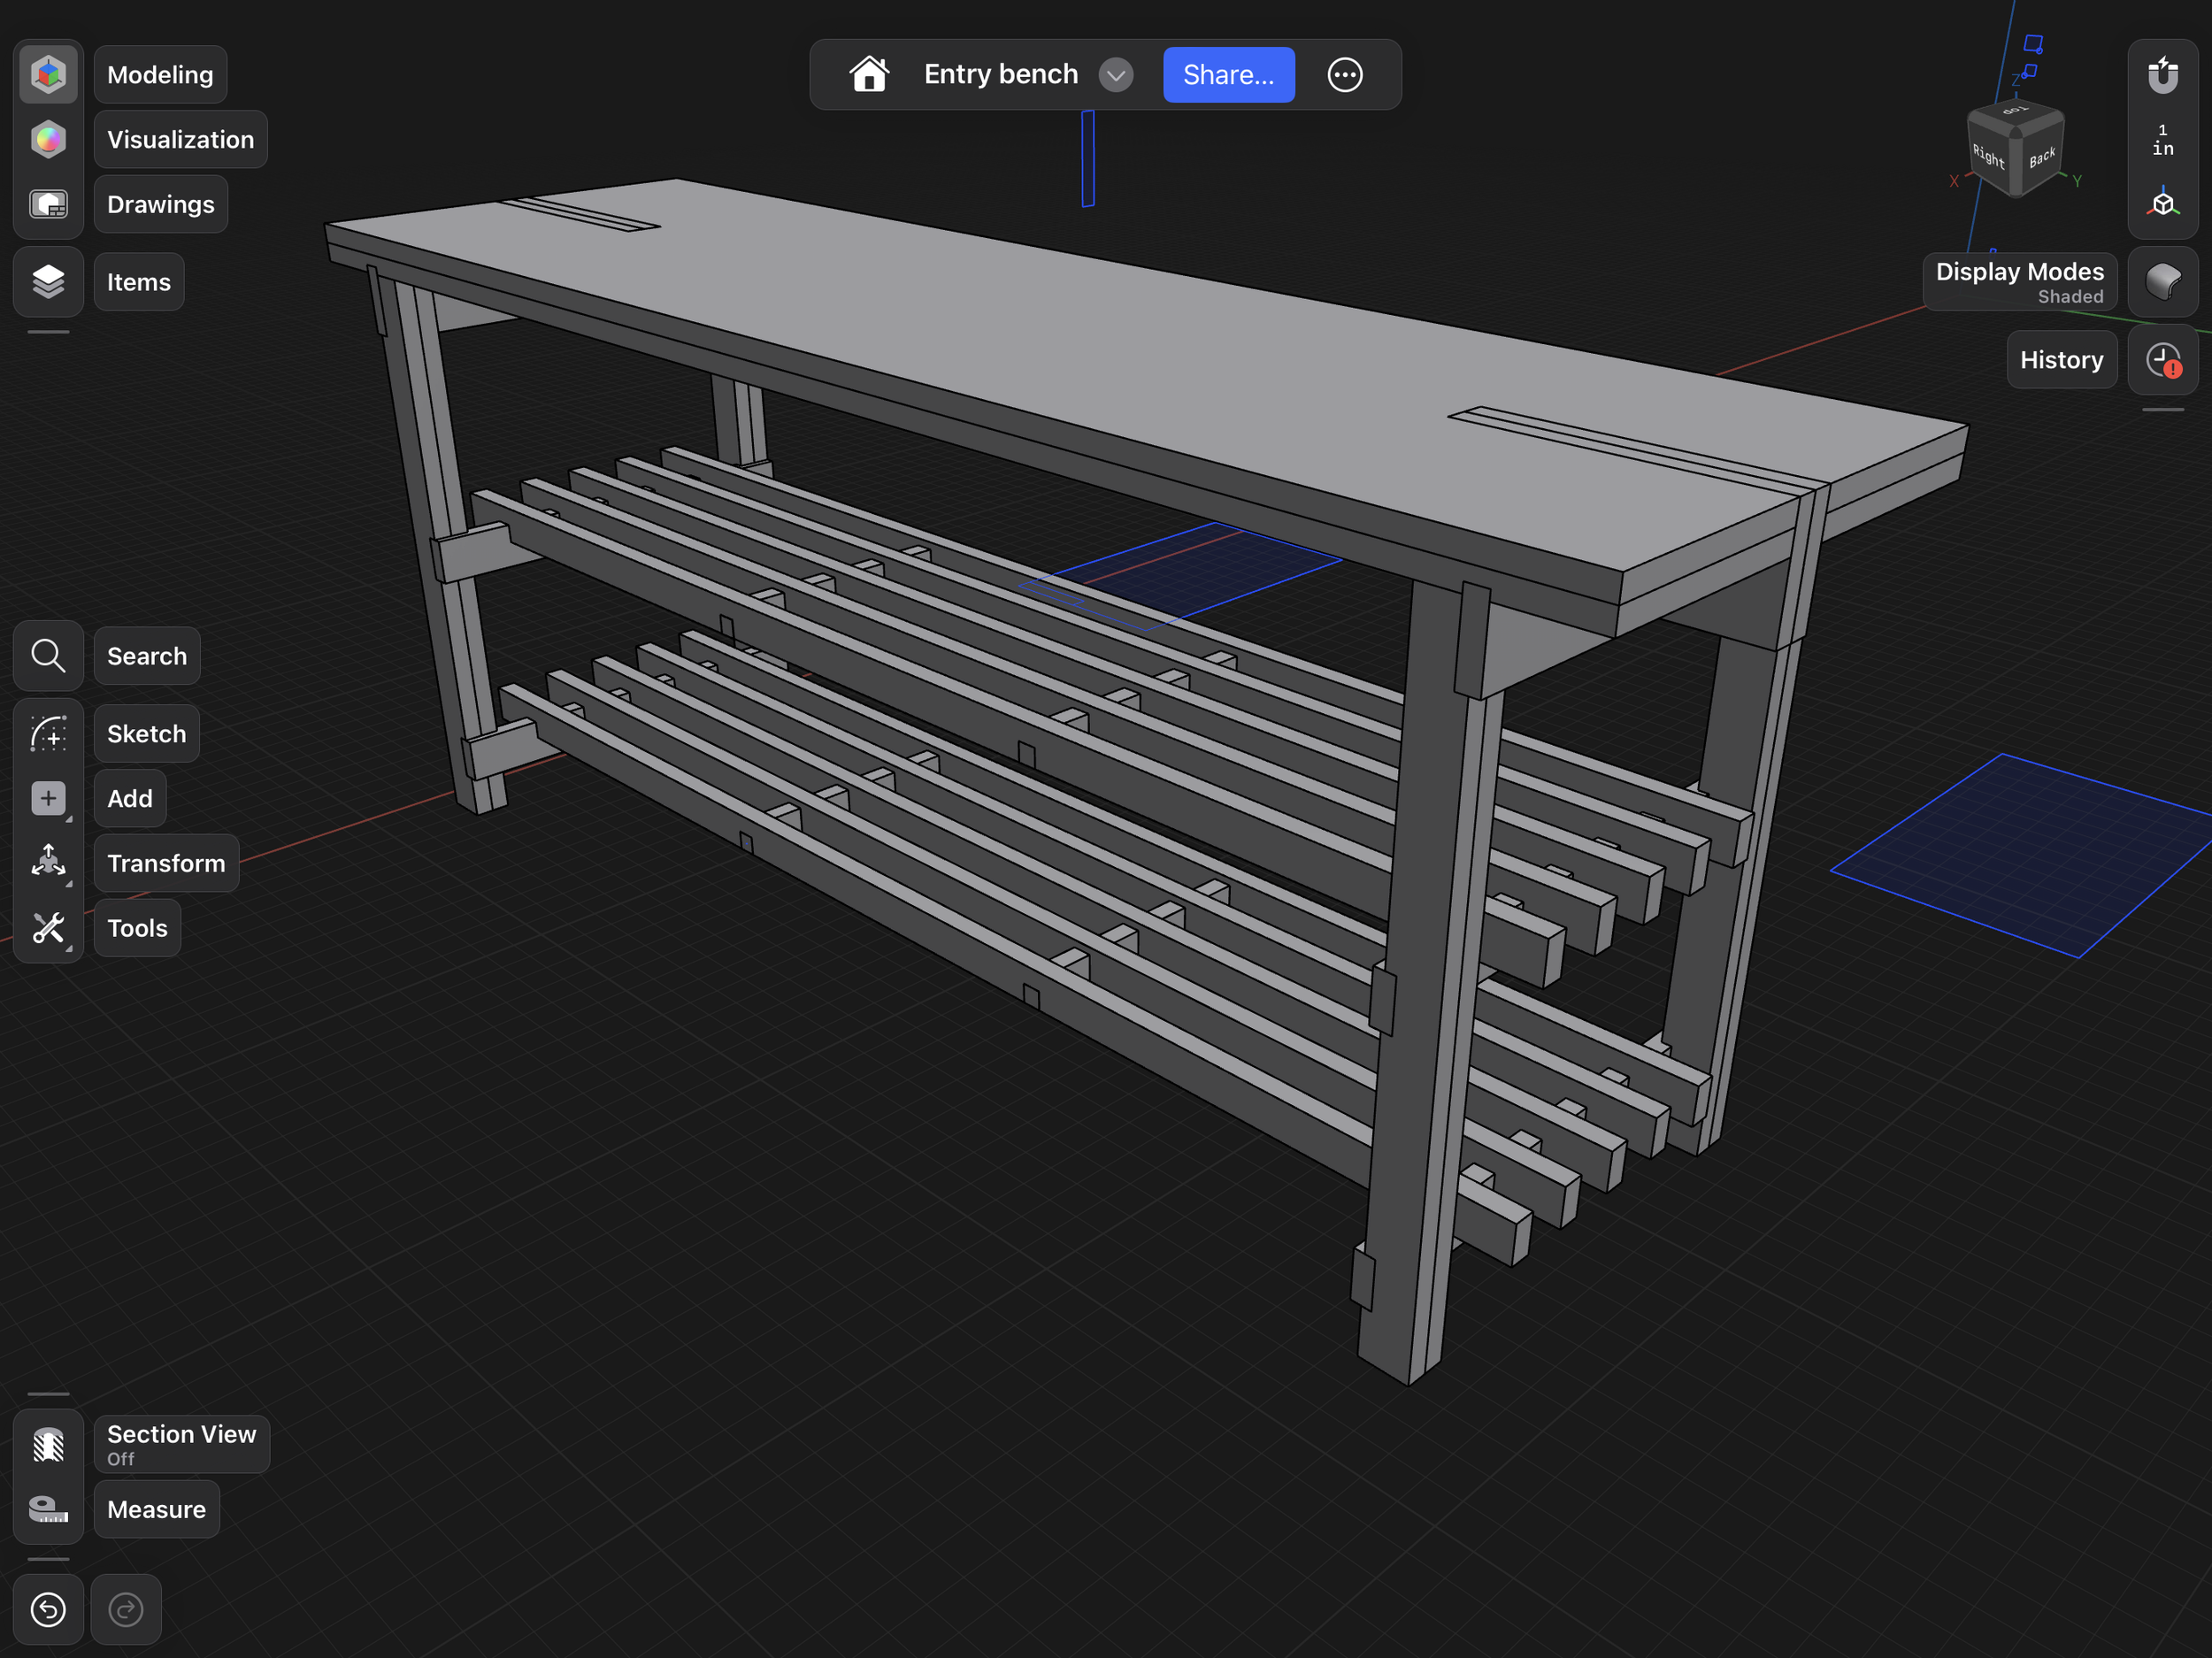This screenshot has height=1658, width=2212.
Task: Open the History clock icon
Action: click(x=2162, y=360)
